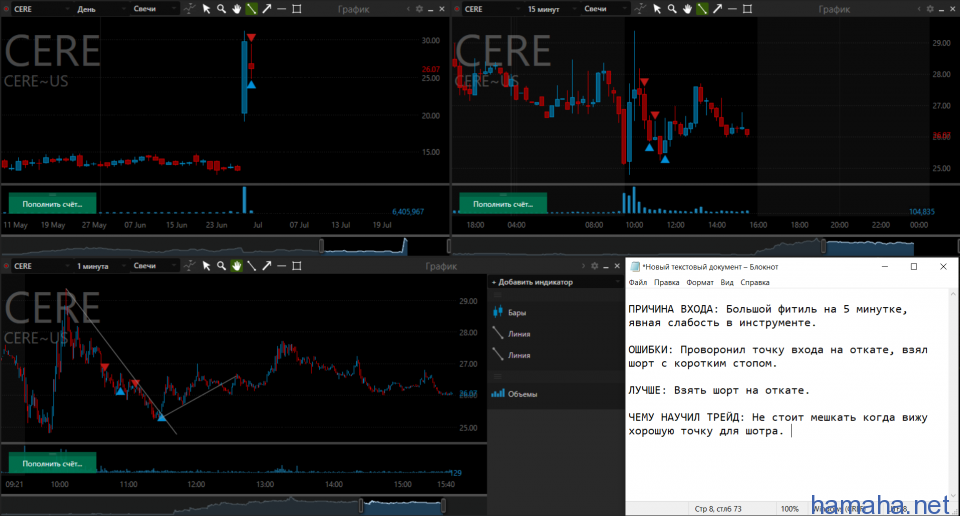
Task: Open the Свечи dropdown in the 1-minute chart
Action: click(x=154, y=266)
